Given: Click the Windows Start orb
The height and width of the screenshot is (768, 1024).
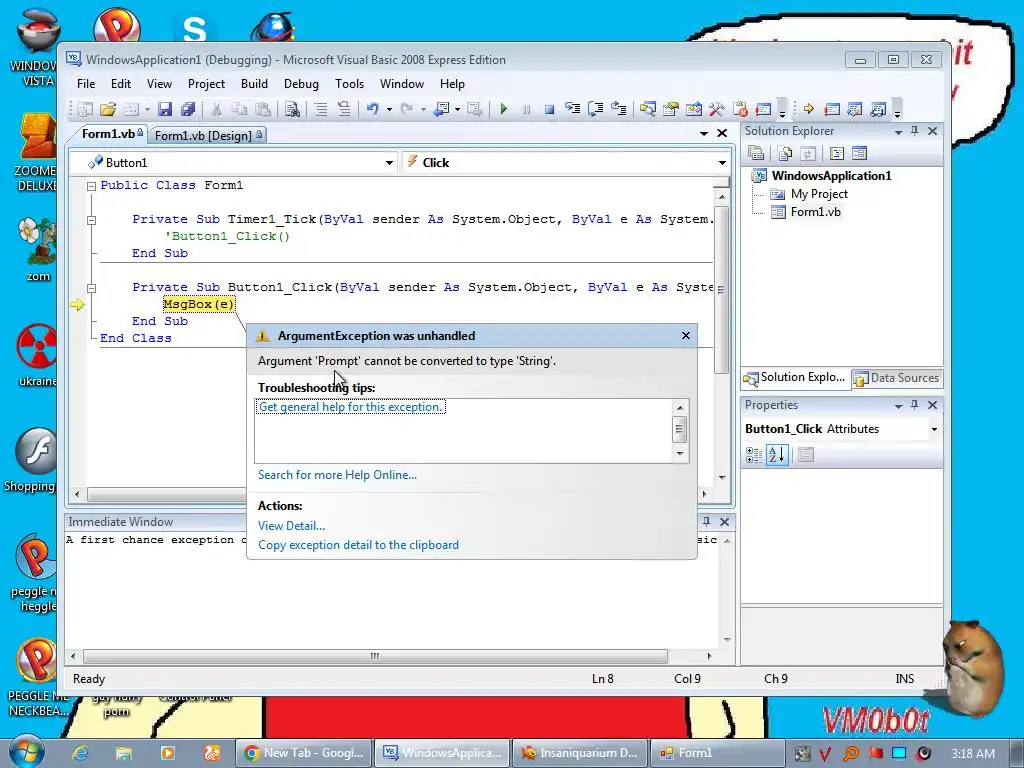Looking at the screenshot, I should tap(26, 751).
